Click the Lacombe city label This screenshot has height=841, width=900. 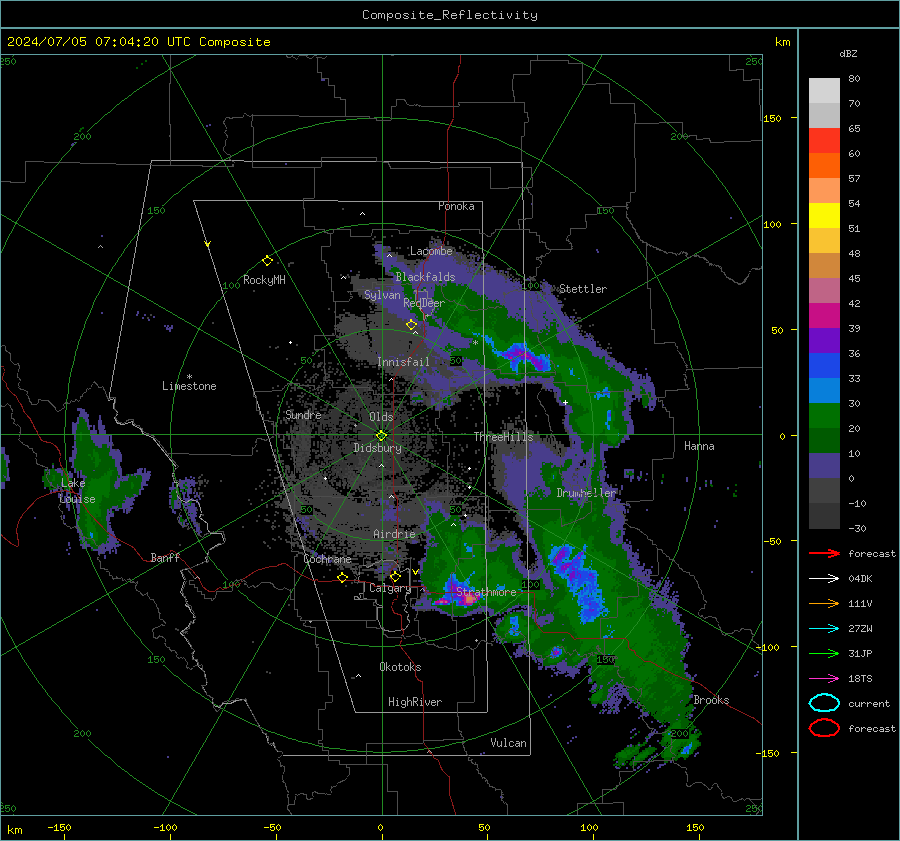click(x=431, y=251)
